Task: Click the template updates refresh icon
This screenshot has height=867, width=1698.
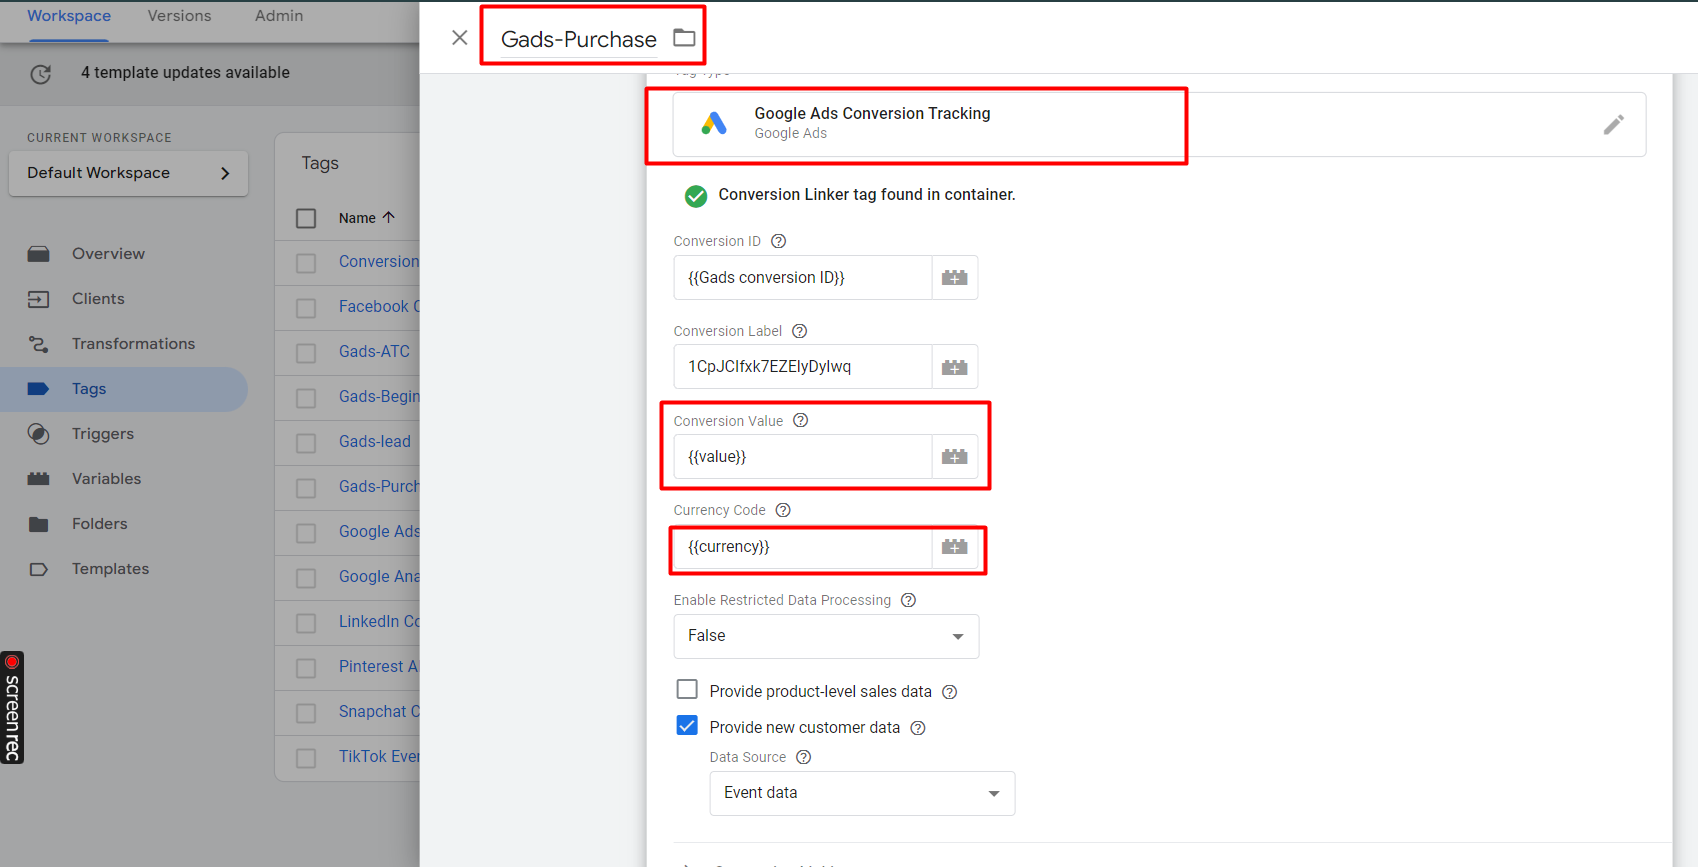Action: pyautogui.click(x=41, y=73)
